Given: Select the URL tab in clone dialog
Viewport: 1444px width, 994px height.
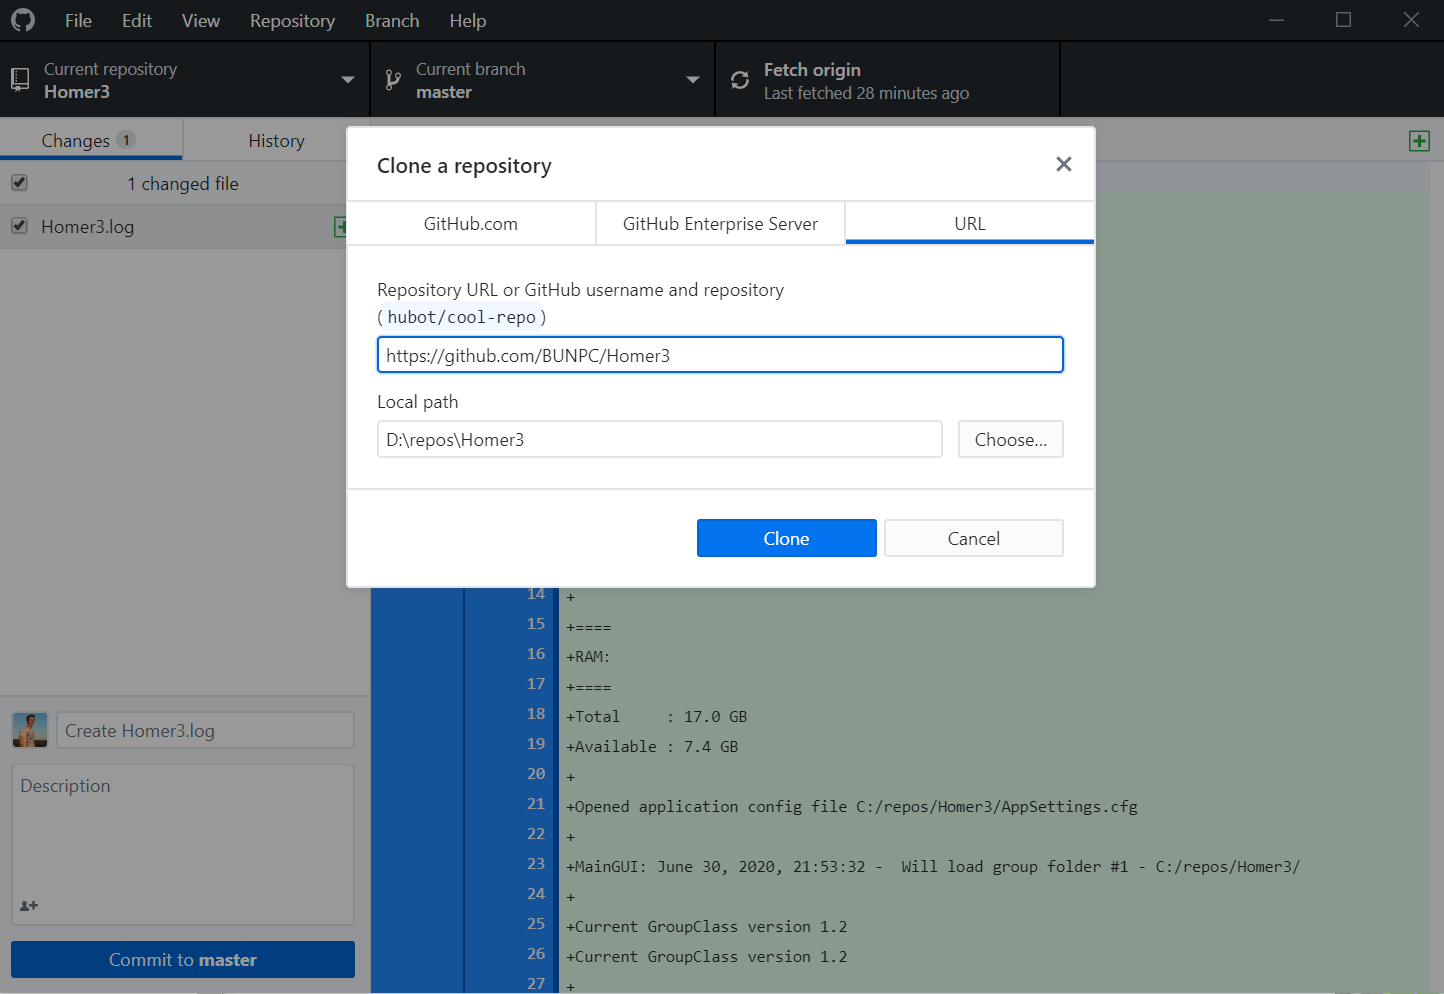Looking at the screenshot, I should click(x=970, y=224).
